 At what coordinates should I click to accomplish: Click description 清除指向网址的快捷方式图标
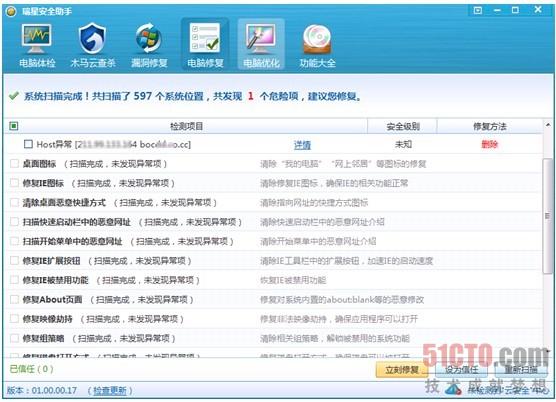314,203
